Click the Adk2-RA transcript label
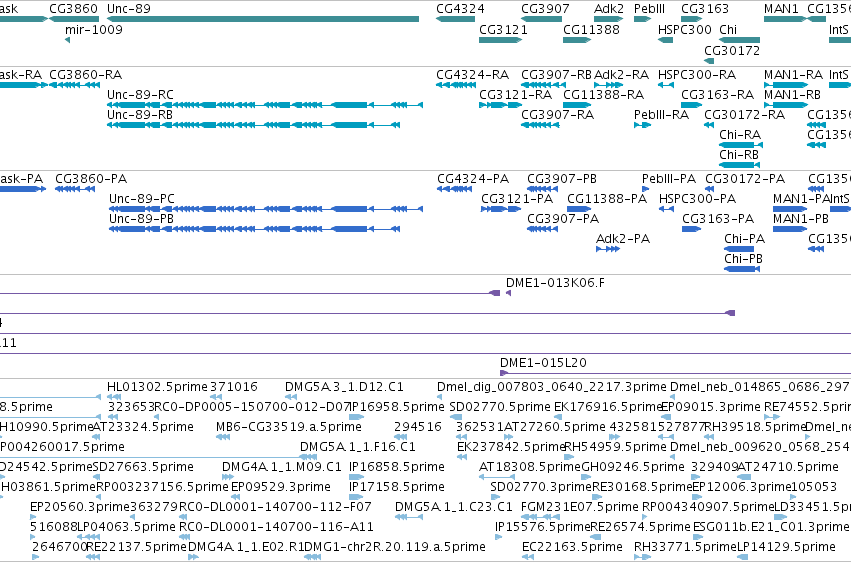 pos(621,74)
